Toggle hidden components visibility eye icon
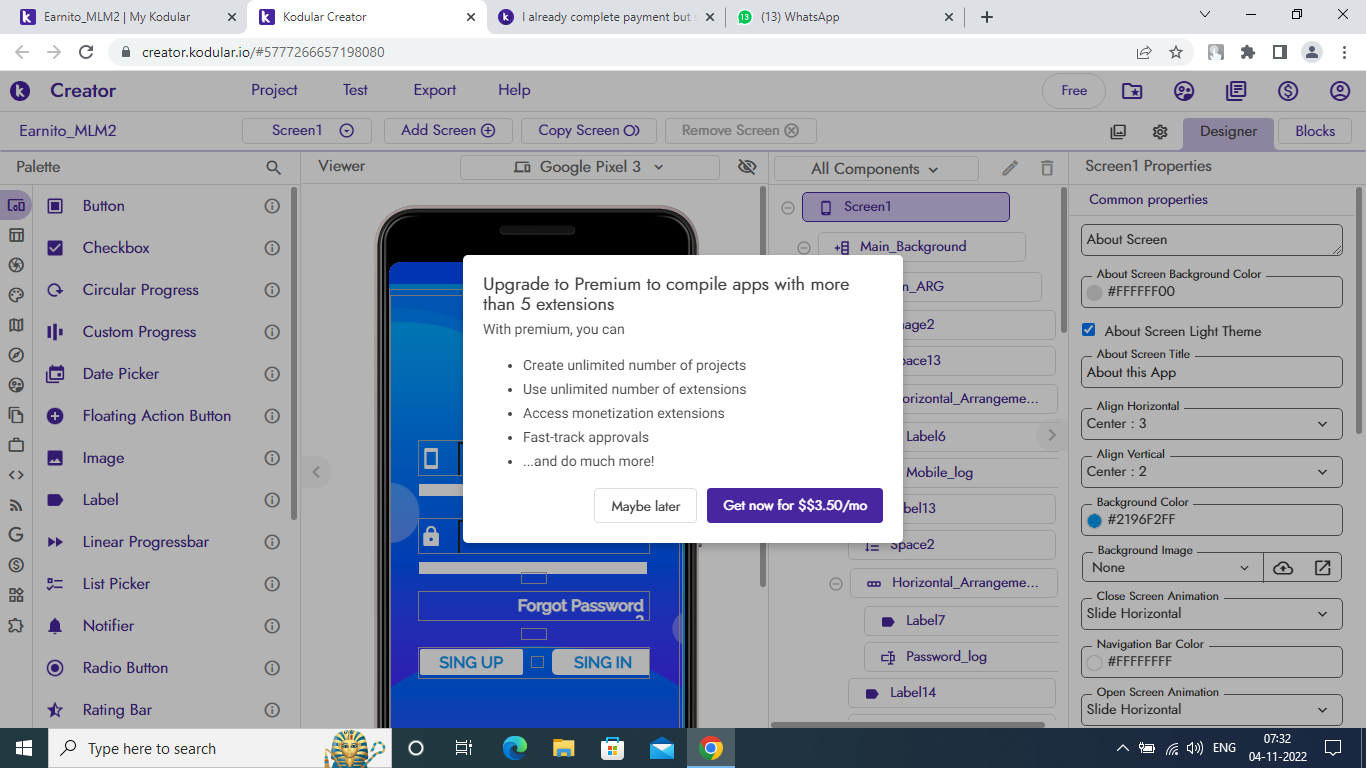Screen dimensions: 1366x768 pyautogui.click(x=747, y=167)
